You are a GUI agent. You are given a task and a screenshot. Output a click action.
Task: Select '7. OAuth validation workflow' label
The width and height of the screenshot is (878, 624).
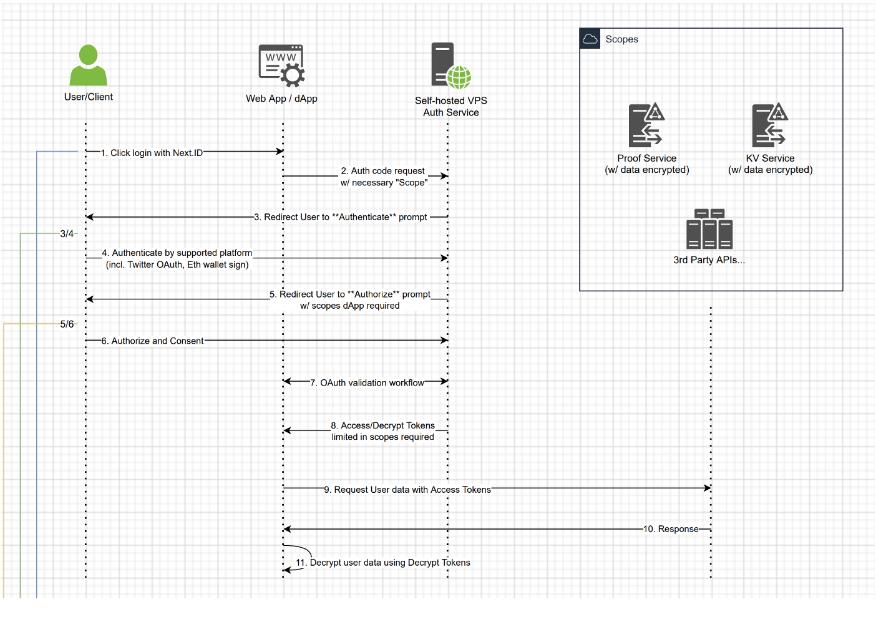coord(364,382)
